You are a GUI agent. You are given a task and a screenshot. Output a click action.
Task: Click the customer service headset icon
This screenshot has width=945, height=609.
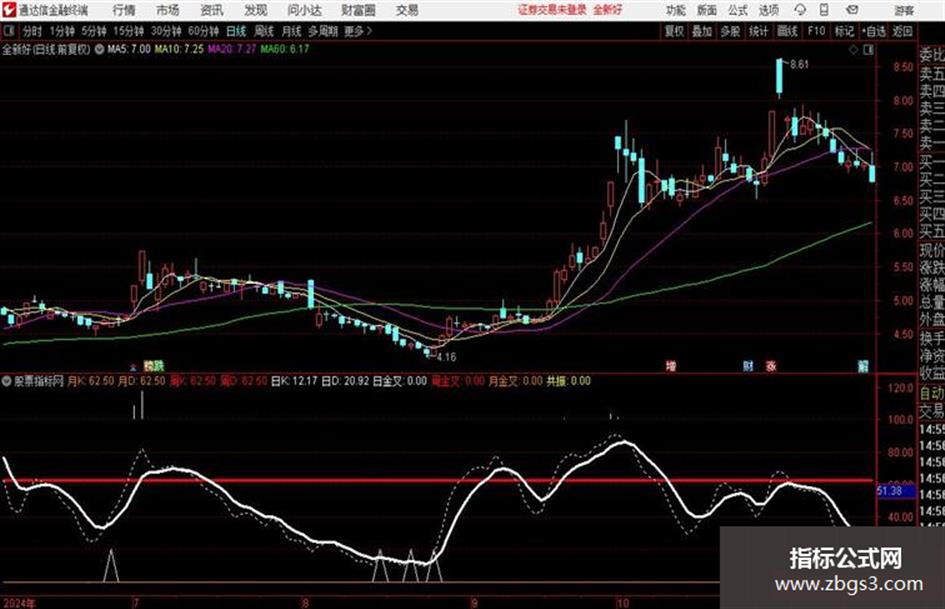pos(800,10)
